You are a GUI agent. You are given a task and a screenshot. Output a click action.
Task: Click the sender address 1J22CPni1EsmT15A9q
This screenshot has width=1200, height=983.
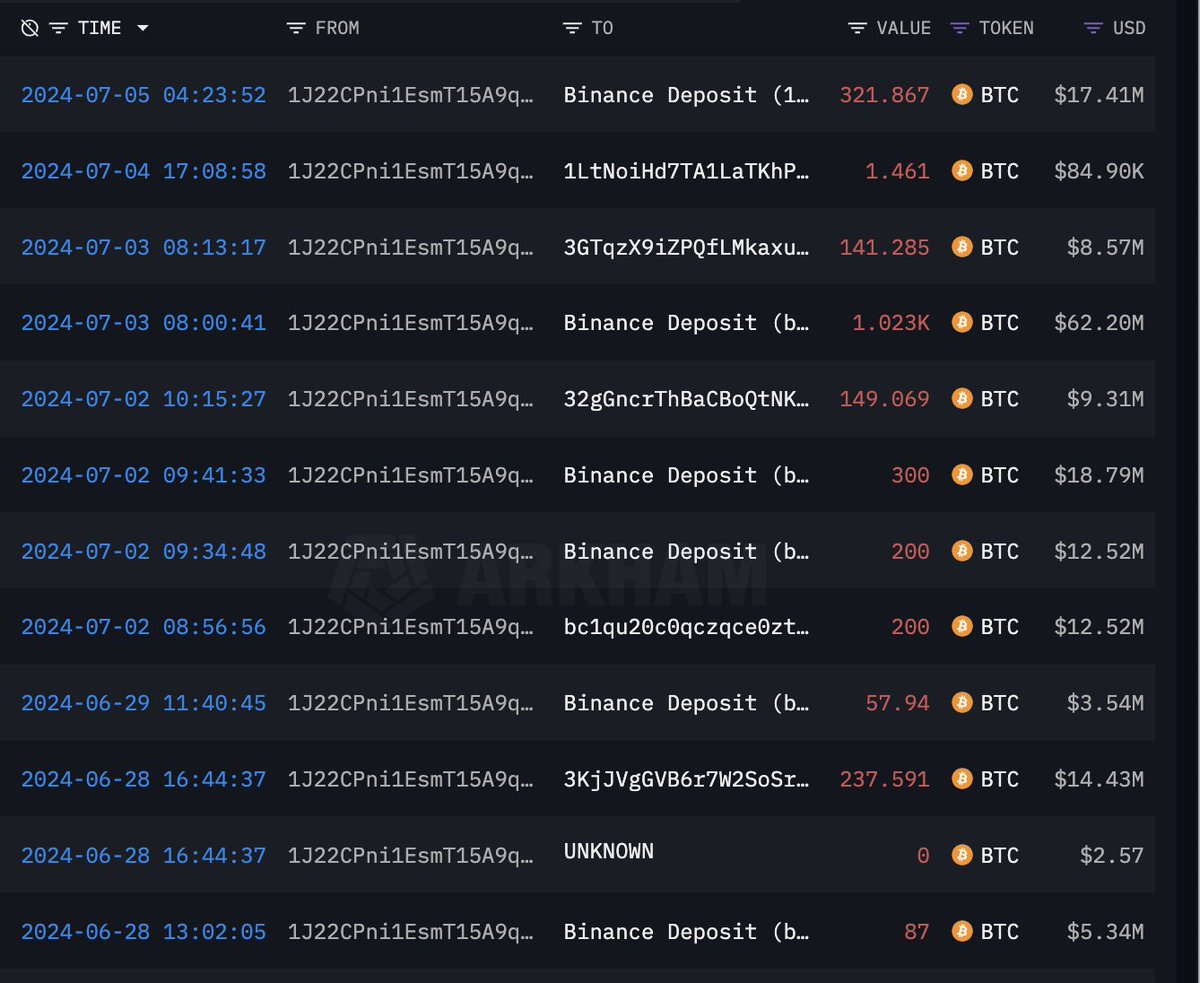[x=412, y=94]
